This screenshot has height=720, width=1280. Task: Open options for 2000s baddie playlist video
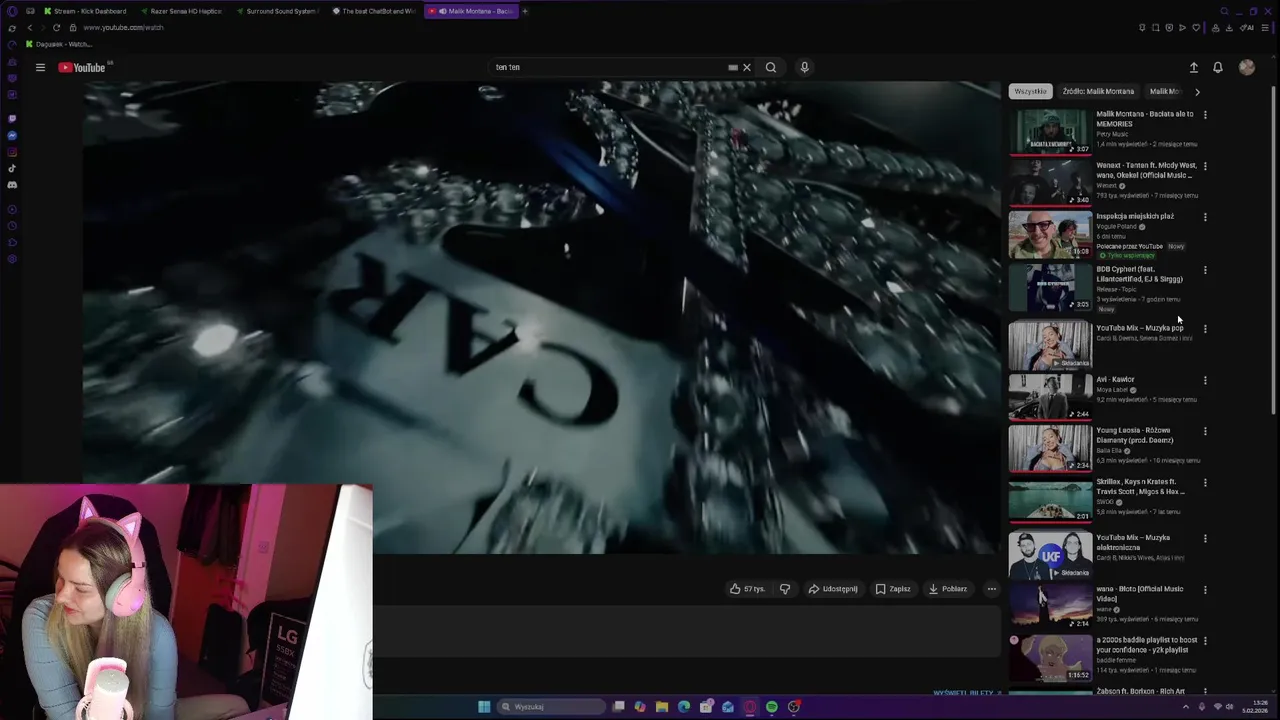[x=1205, y=641]
